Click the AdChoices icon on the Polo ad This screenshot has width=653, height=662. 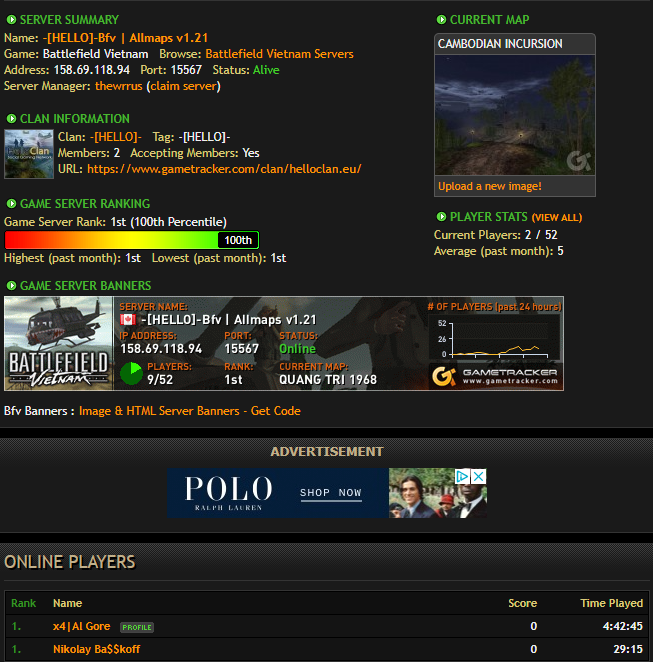pyautogui.click(x=462, y=477)
